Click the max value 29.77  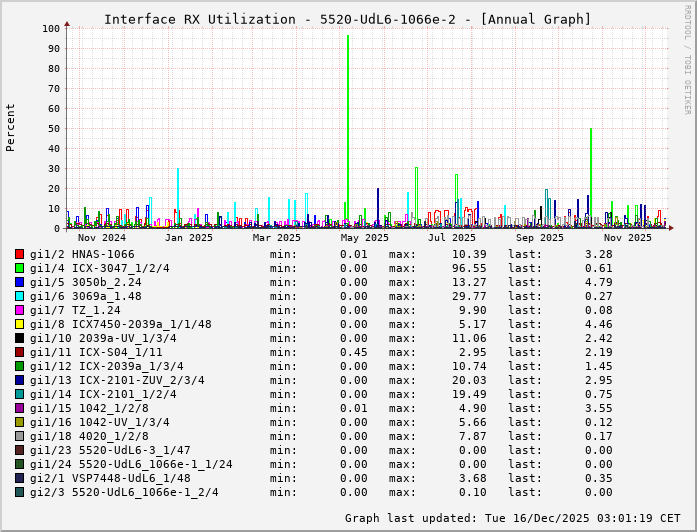pyautogui.click(x=469, y=296)
